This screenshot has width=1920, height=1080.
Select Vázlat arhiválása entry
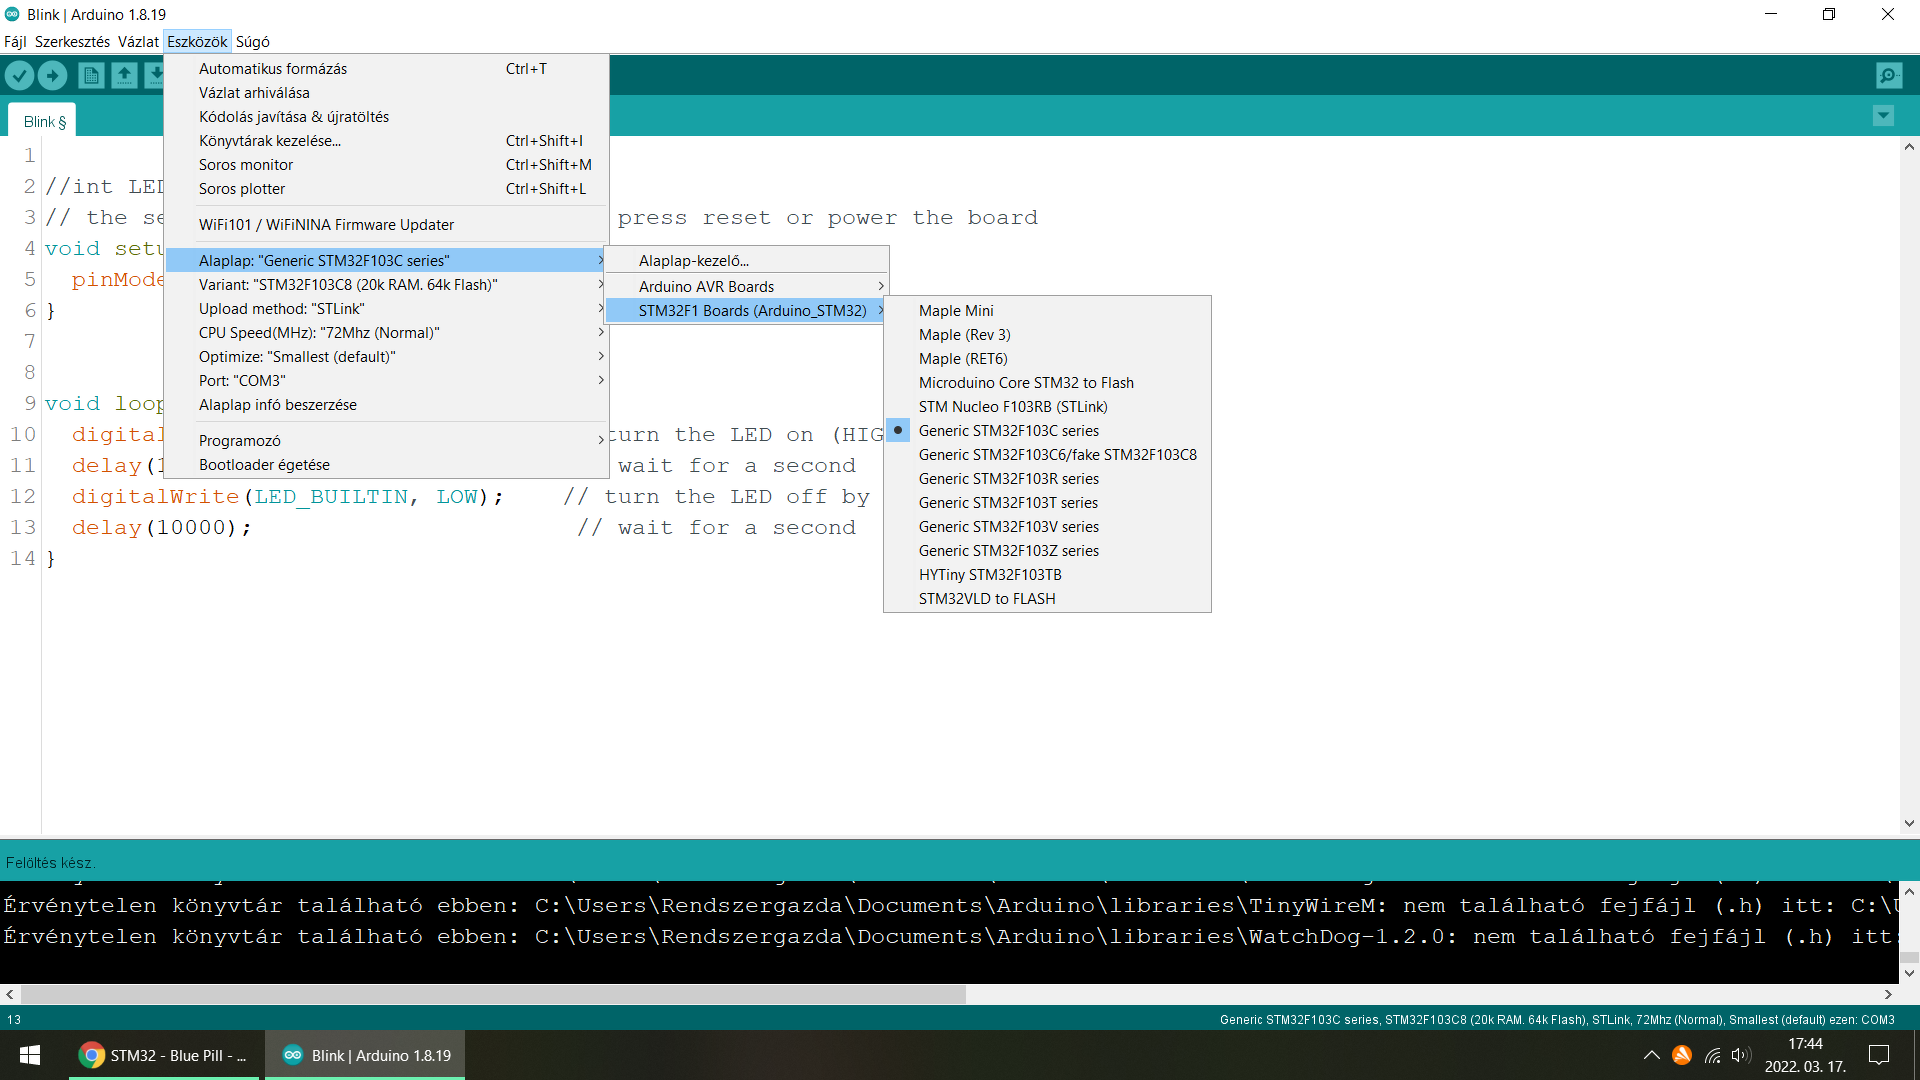[x=386, y=93]
